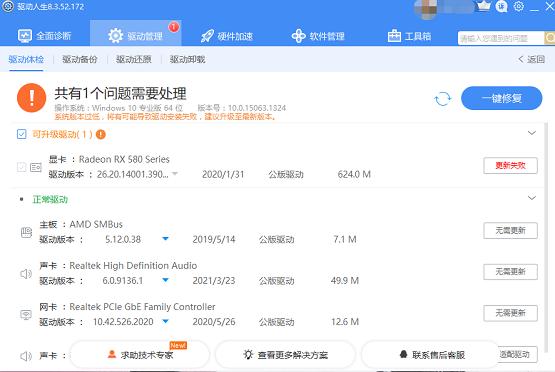Open the 工具箱 tab

click(409, 36)
